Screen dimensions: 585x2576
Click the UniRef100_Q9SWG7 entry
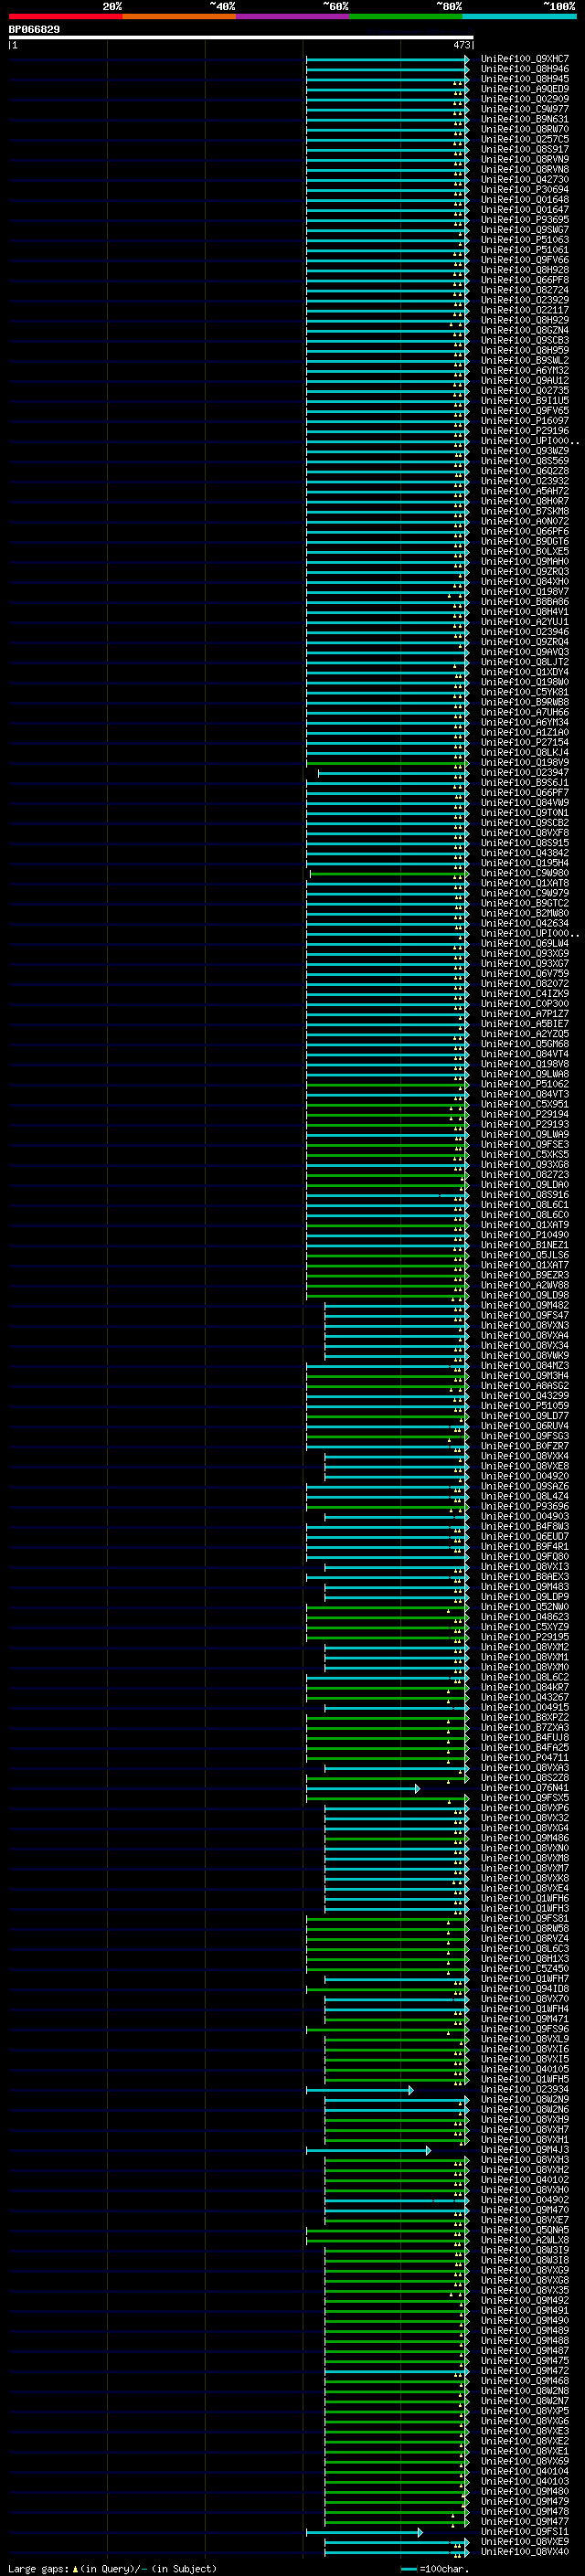524,230
